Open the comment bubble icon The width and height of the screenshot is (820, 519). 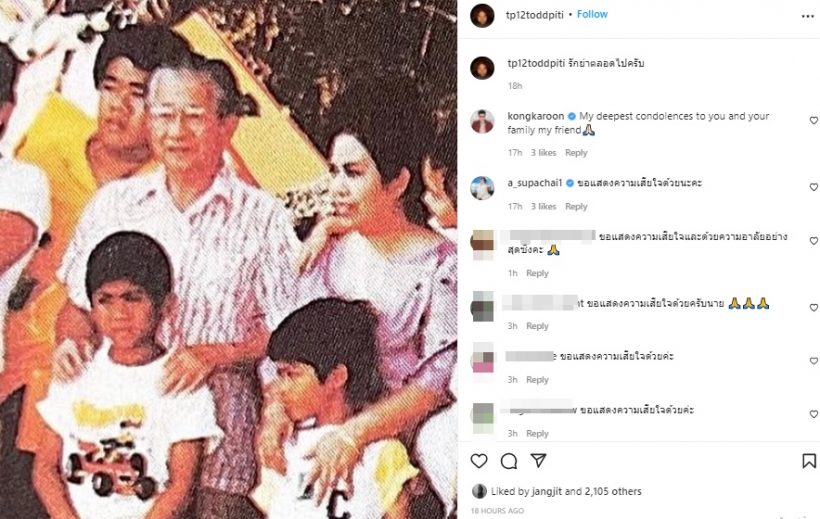pyautogui.click(x=508, y=460)
